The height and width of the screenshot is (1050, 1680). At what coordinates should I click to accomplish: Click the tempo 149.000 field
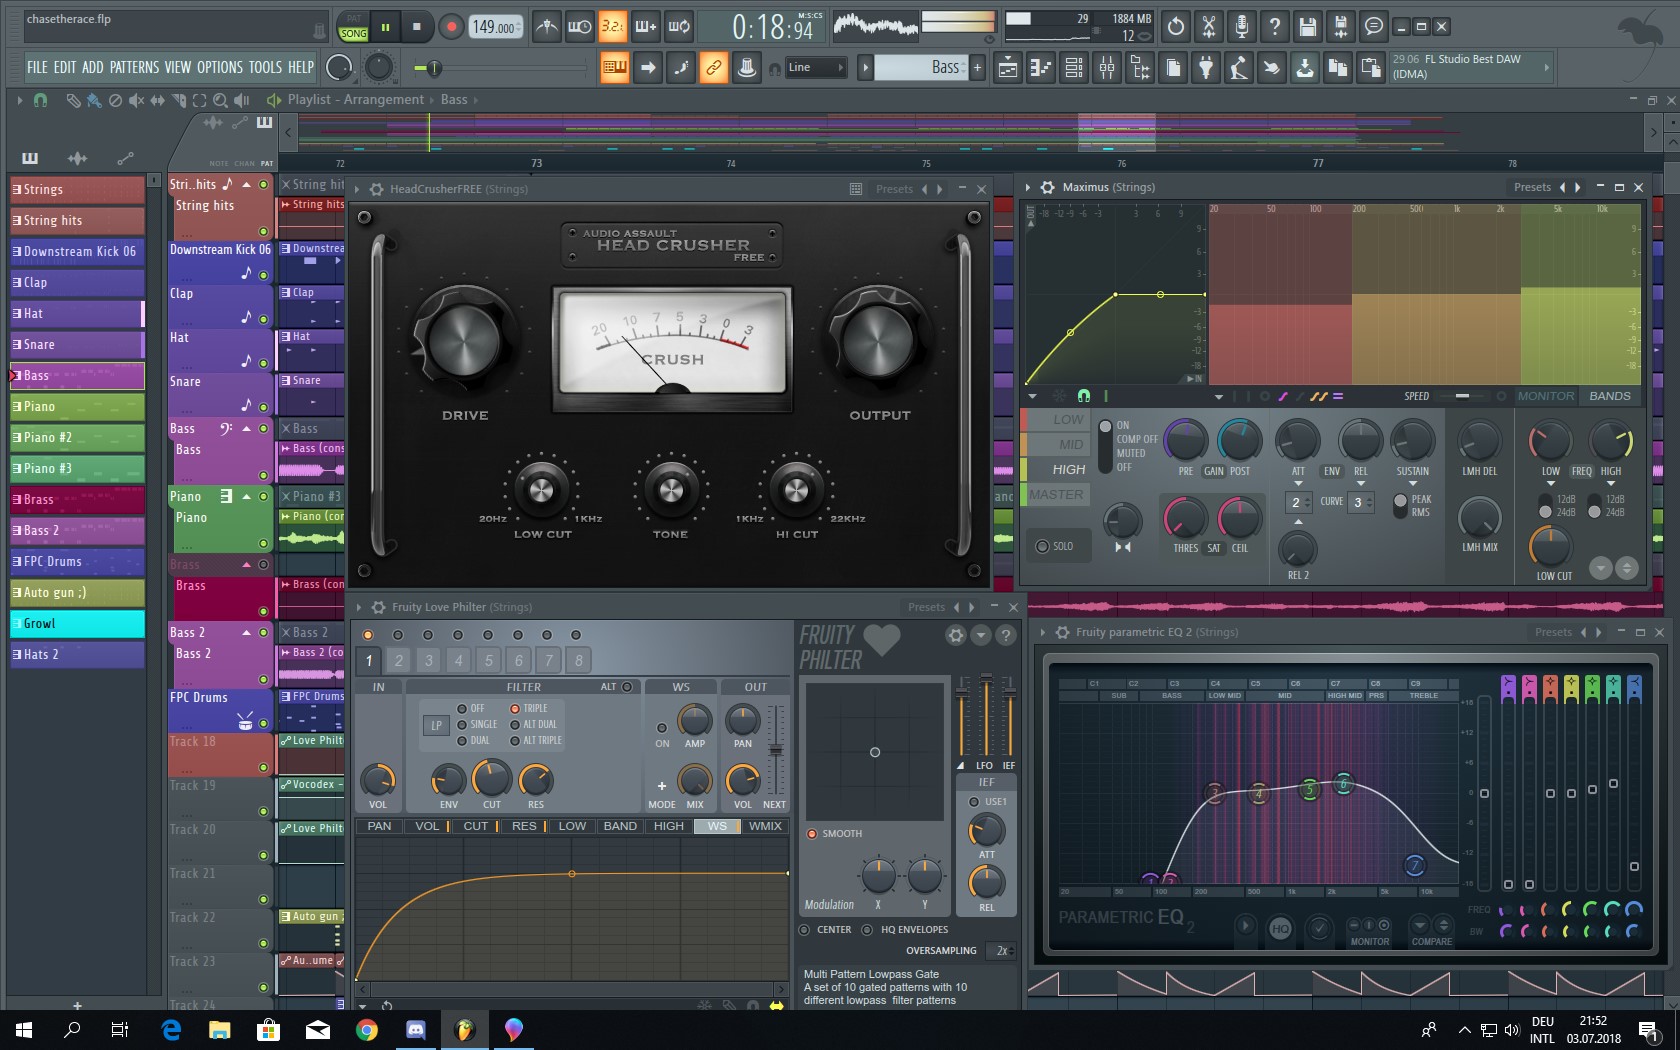(494, 28)
